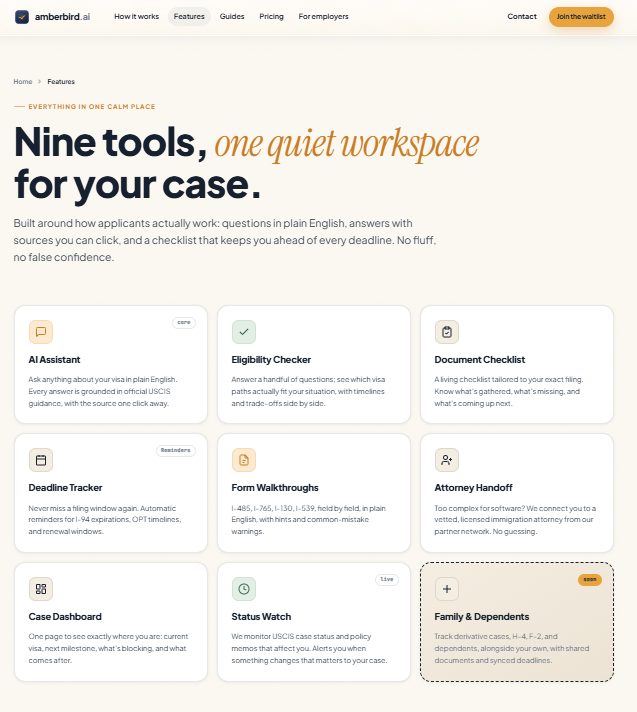The height and width of the screenshot is (712, 637).
Task: Open the Form Walkthroughs card title
Action: point(275,488)
